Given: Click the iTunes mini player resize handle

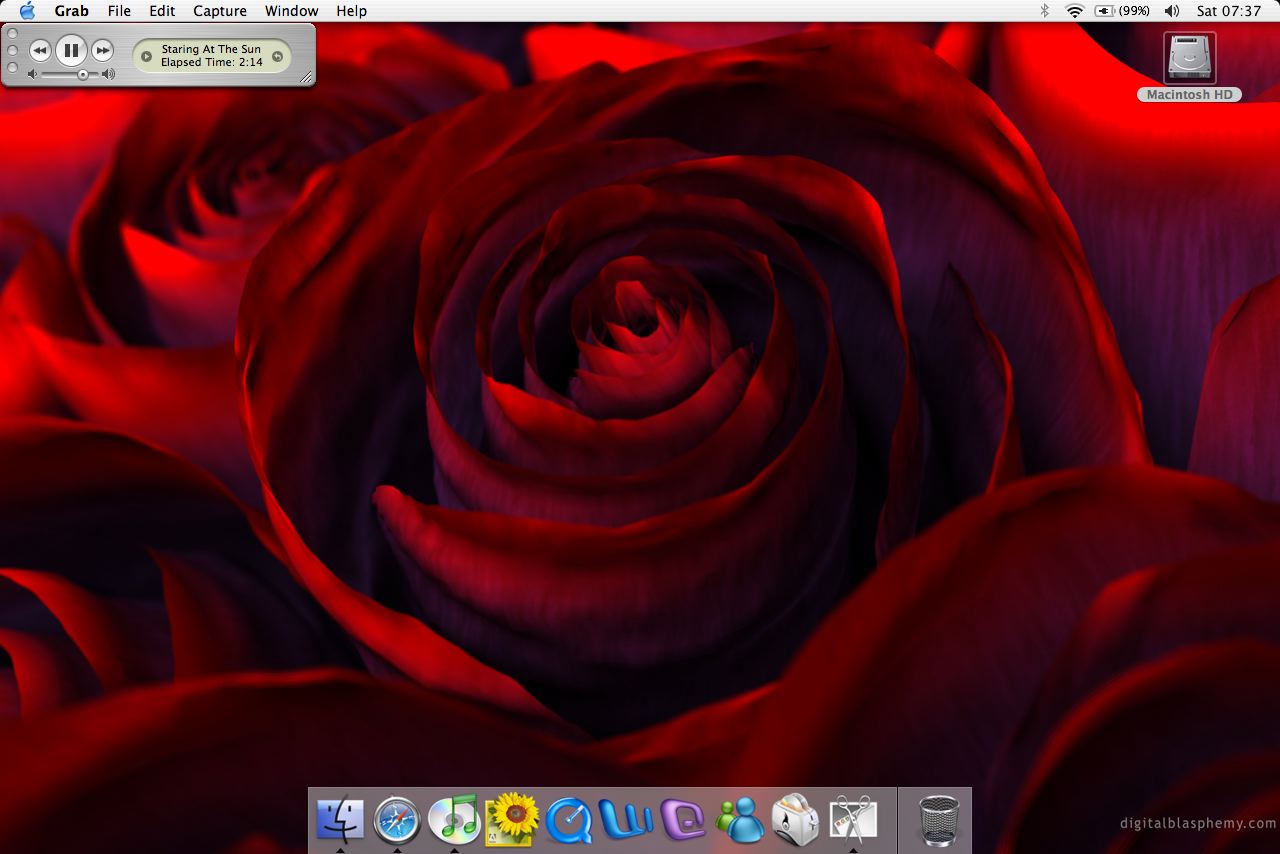Looking at the screenshot, I should [306, 77].
